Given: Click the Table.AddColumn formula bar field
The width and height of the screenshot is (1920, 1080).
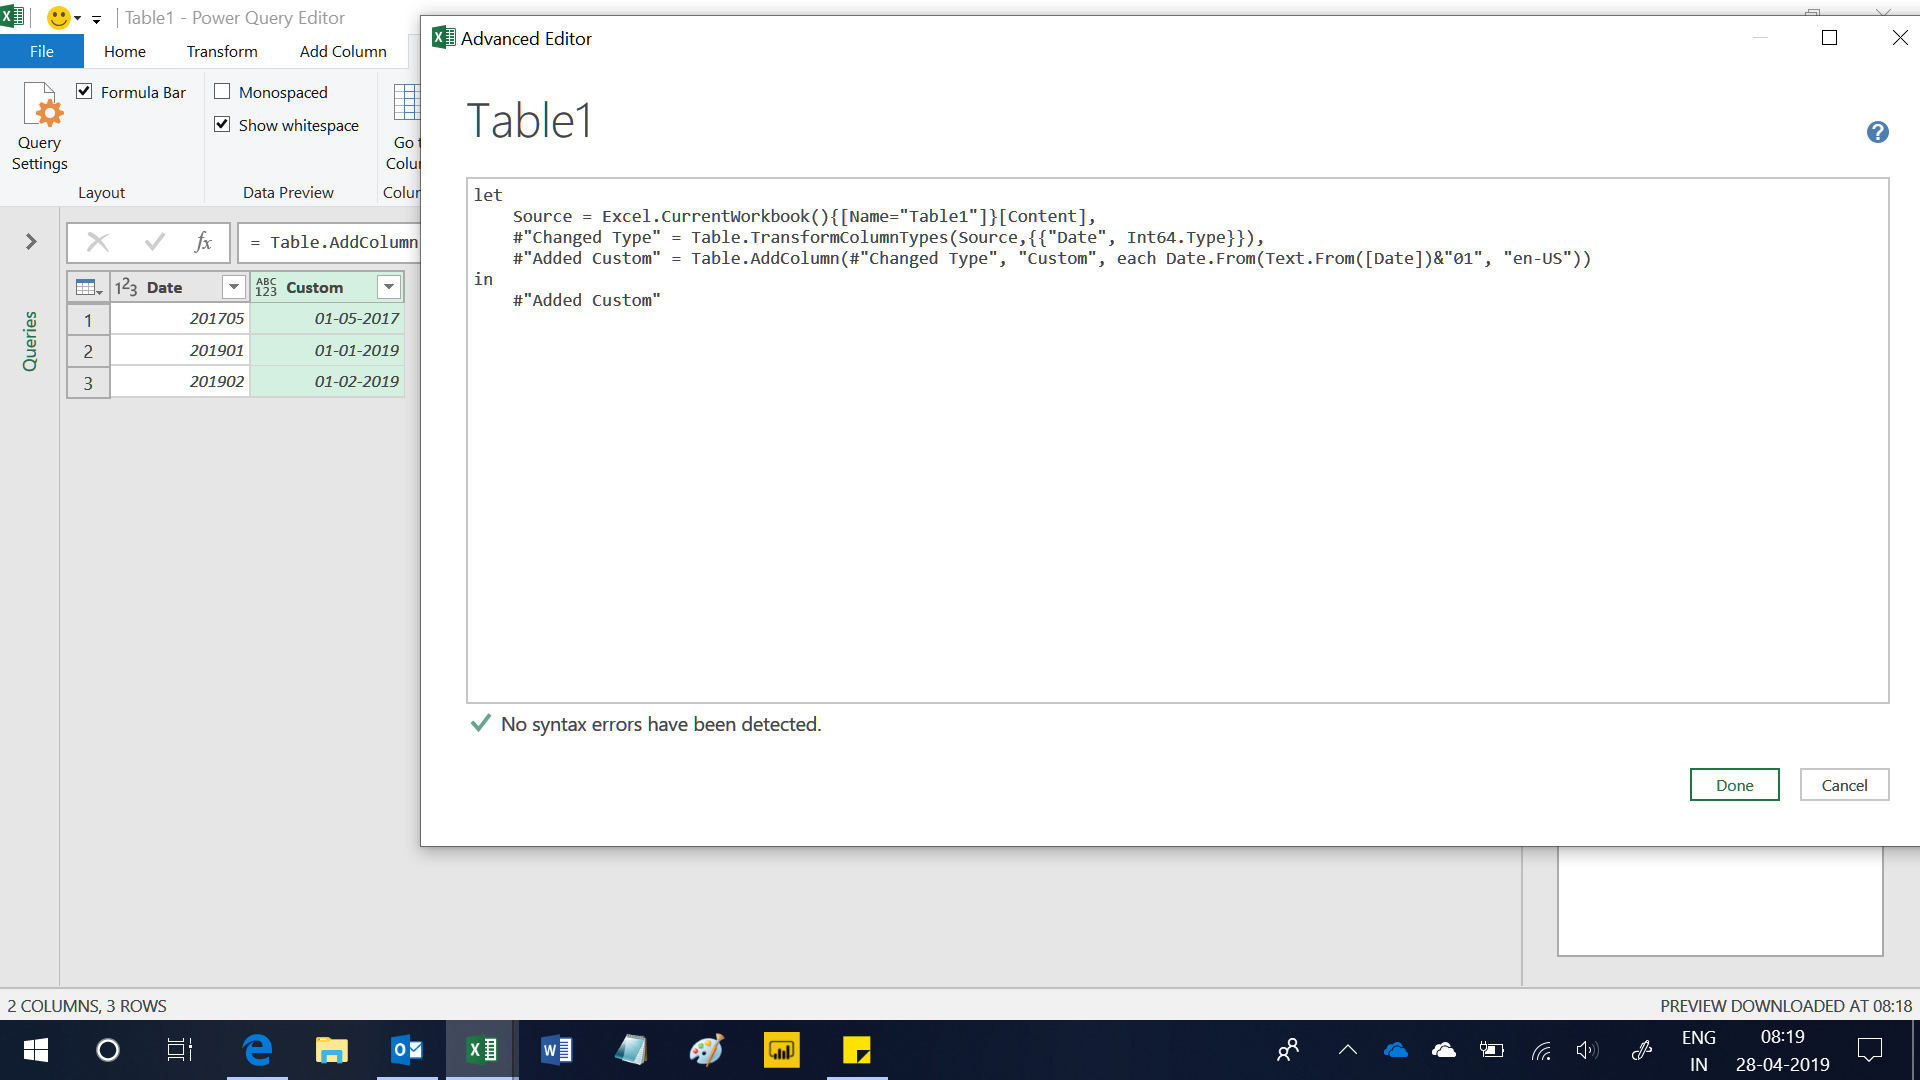Looking at the screenshot, I should pyautogui.click(x=330, y=242).
